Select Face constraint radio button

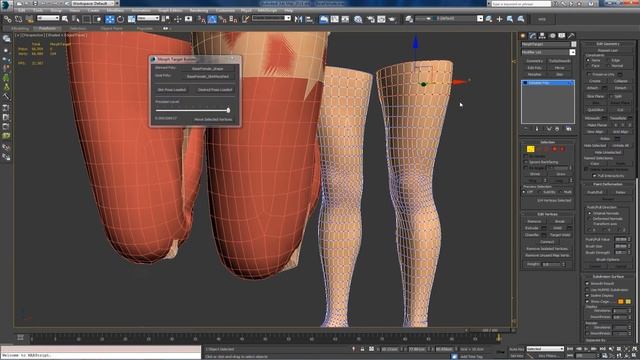pyautogui.click(x=588, y=66)
